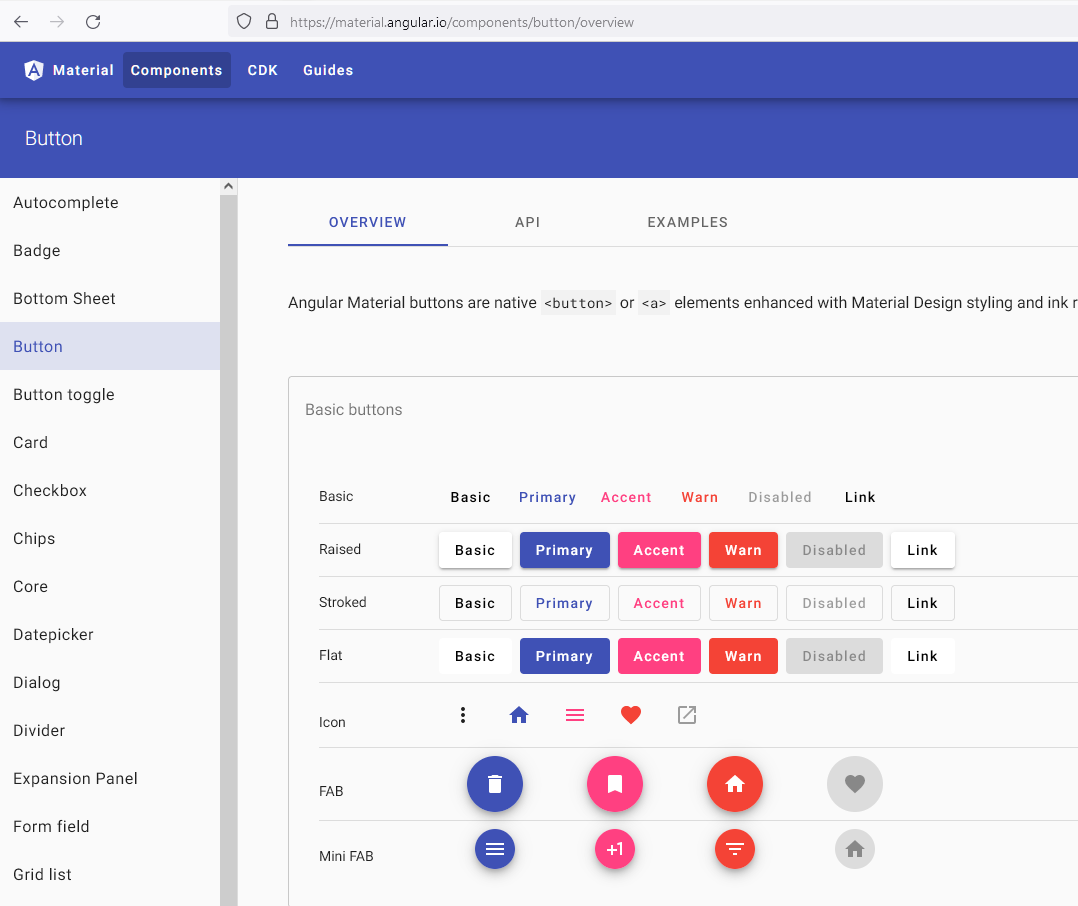Open Checkbox in the sidebar
Viewport: 1078px width, 906px height.
tap(110, 490)
